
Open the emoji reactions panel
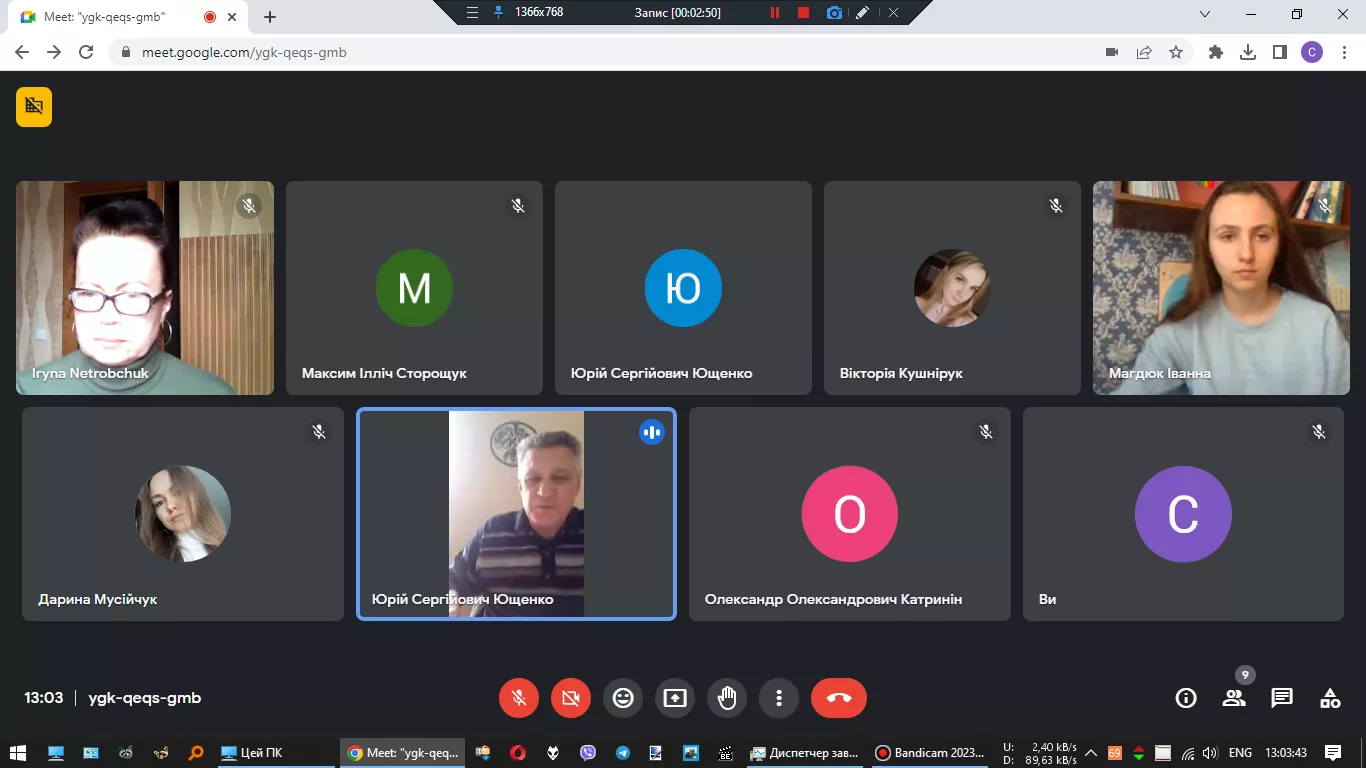(x=623, y=698)
